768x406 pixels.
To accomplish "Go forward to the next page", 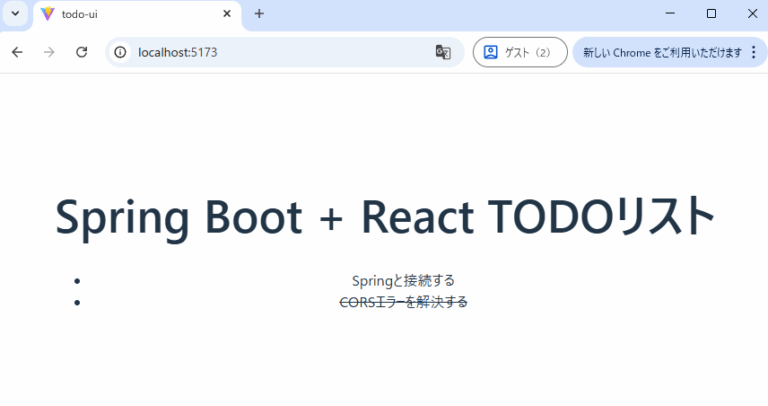I will point(50,52).
